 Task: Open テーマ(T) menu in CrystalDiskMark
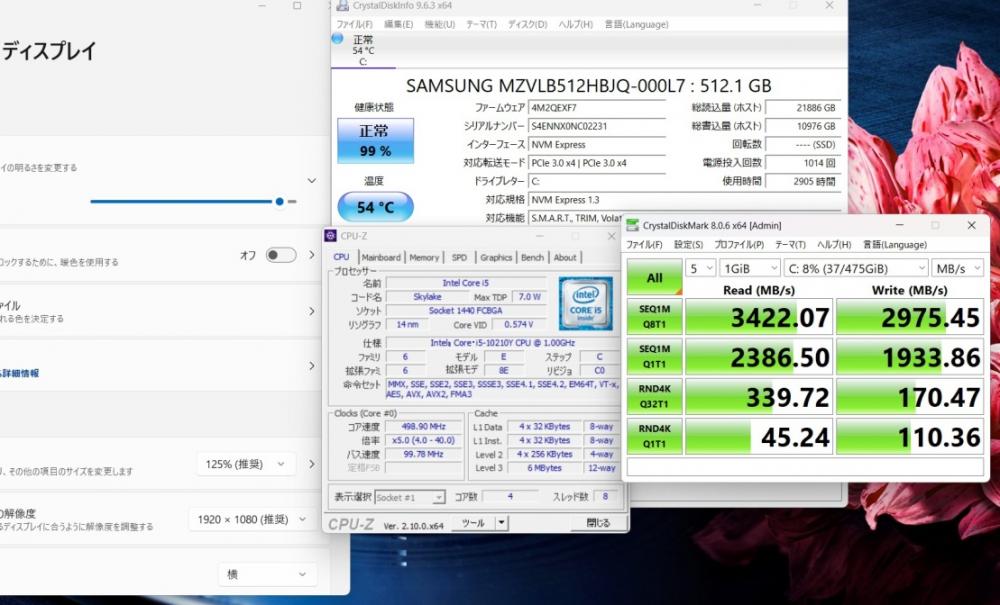(790, 245)
